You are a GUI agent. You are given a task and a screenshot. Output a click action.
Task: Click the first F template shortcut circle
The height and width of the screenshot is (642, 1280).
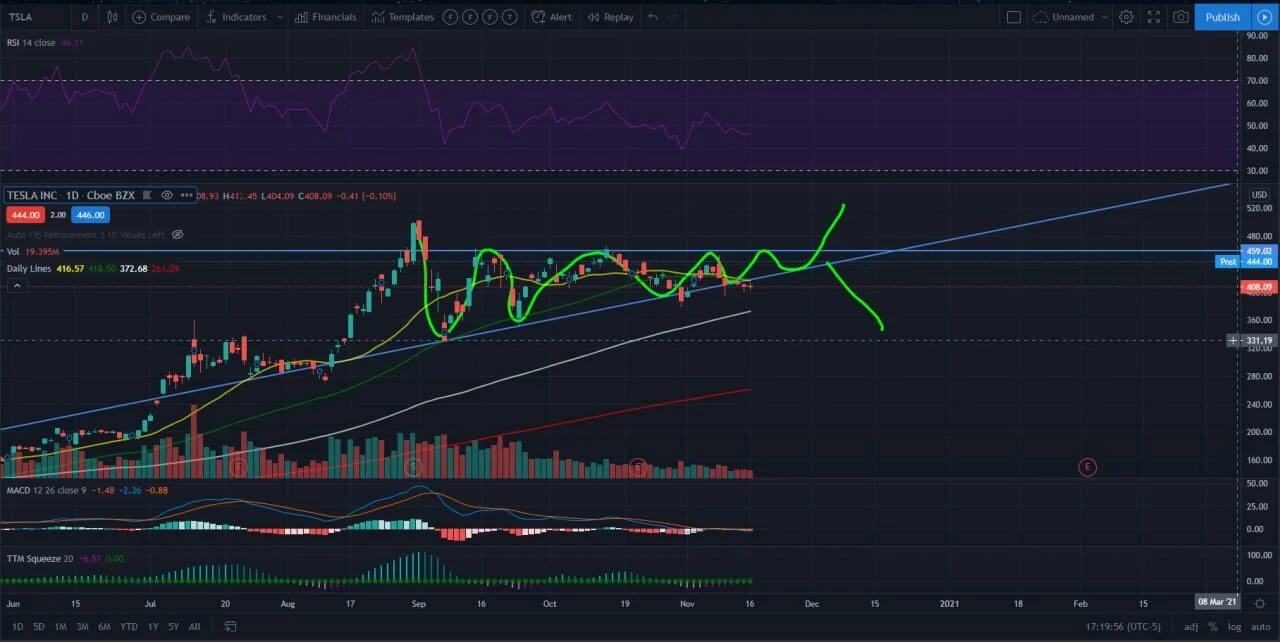450,17
